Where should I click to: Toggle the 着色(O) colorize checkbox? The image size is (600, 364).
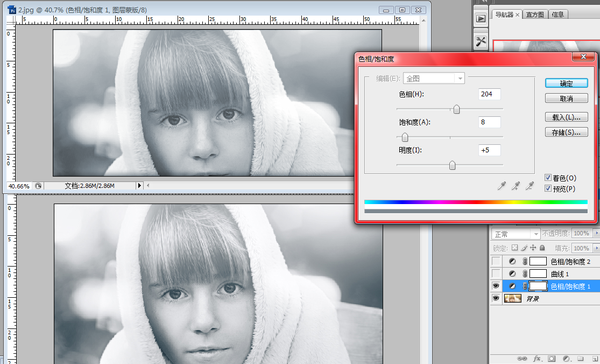coord(548,178)
